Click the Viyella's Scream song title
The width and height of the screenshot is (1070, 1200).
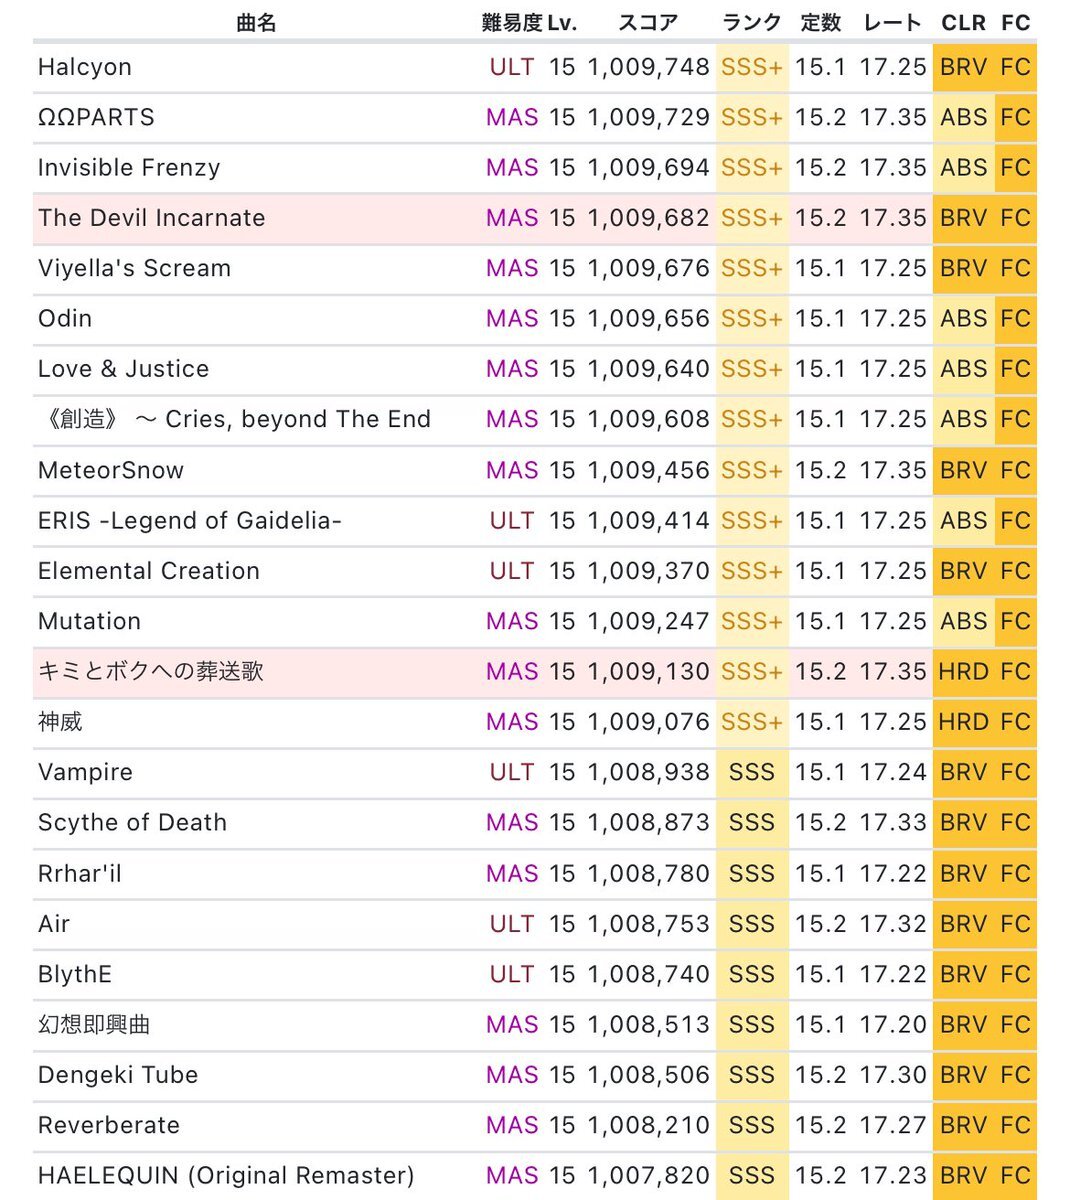click(134, 268)
